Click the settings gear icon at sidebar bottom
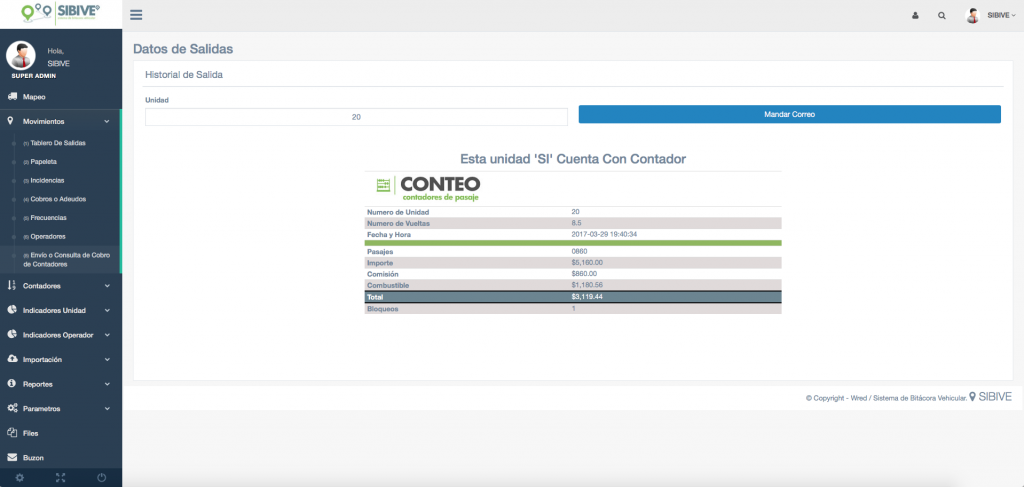The image size is (1024, 487). [20, 477]
